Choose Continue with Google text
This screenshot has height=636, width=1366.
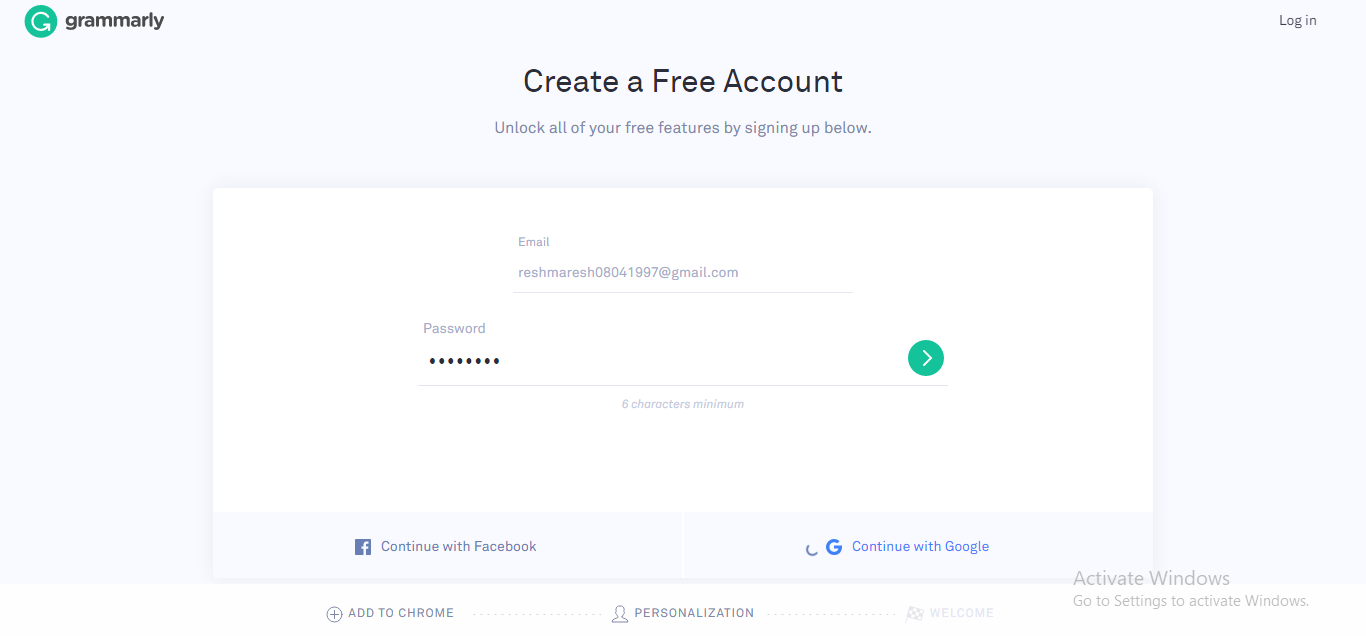pos(920,547)
